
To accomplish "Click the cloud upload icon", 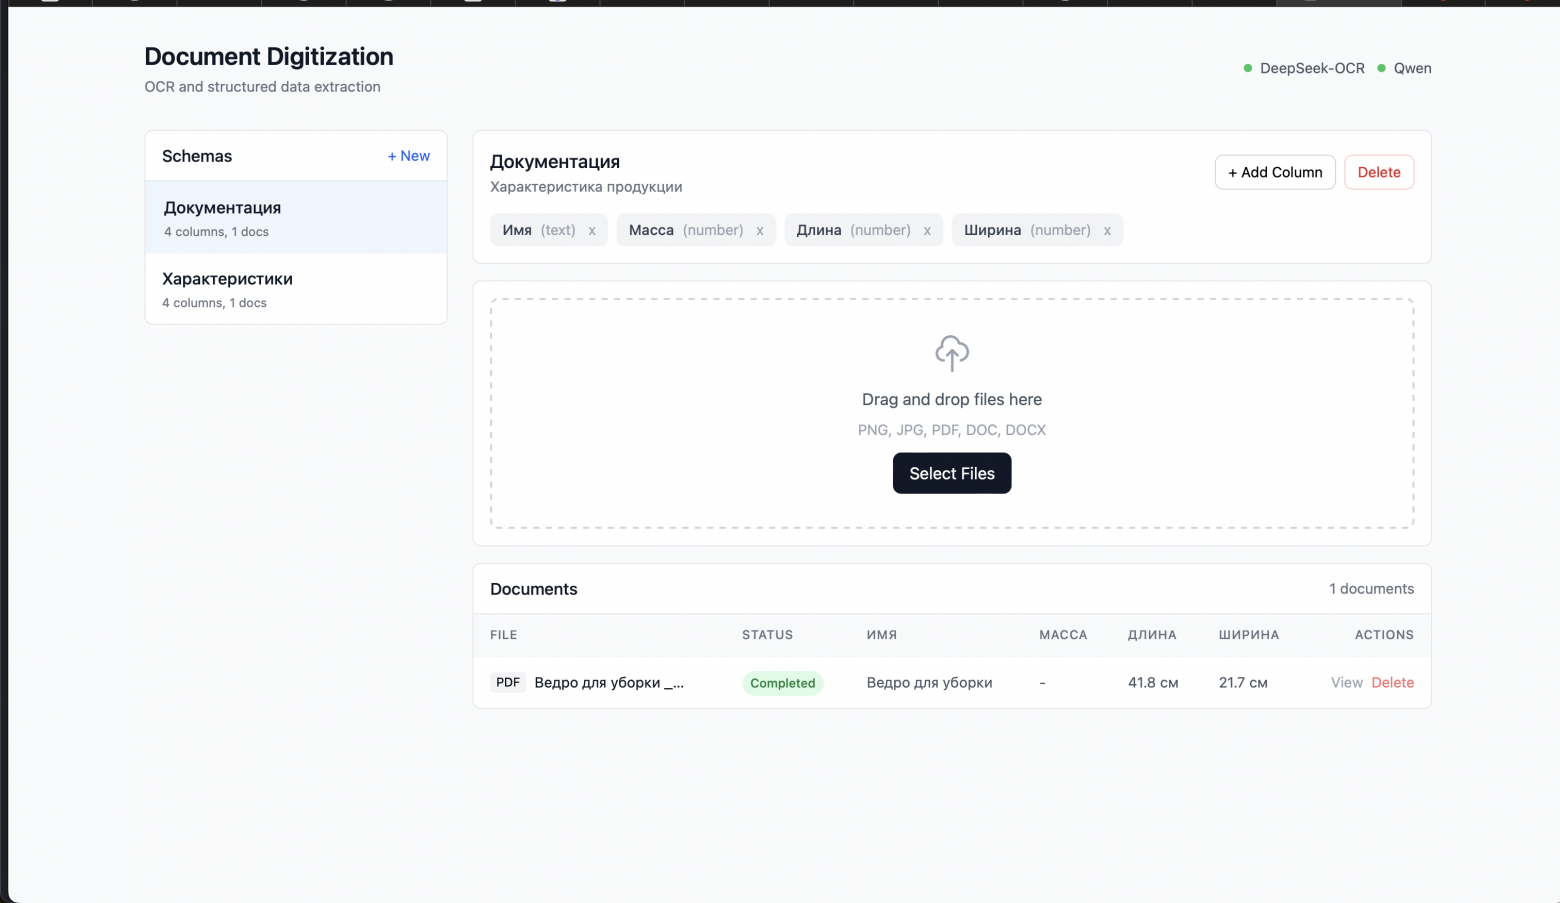I will (x=951, y=353).
